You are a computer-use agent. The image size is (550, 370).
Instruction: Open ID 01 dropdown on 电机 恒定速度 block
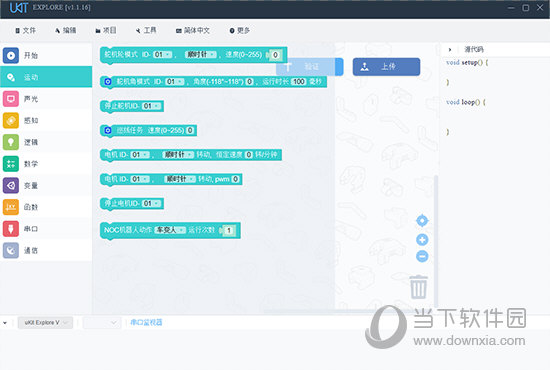[140, 155]
